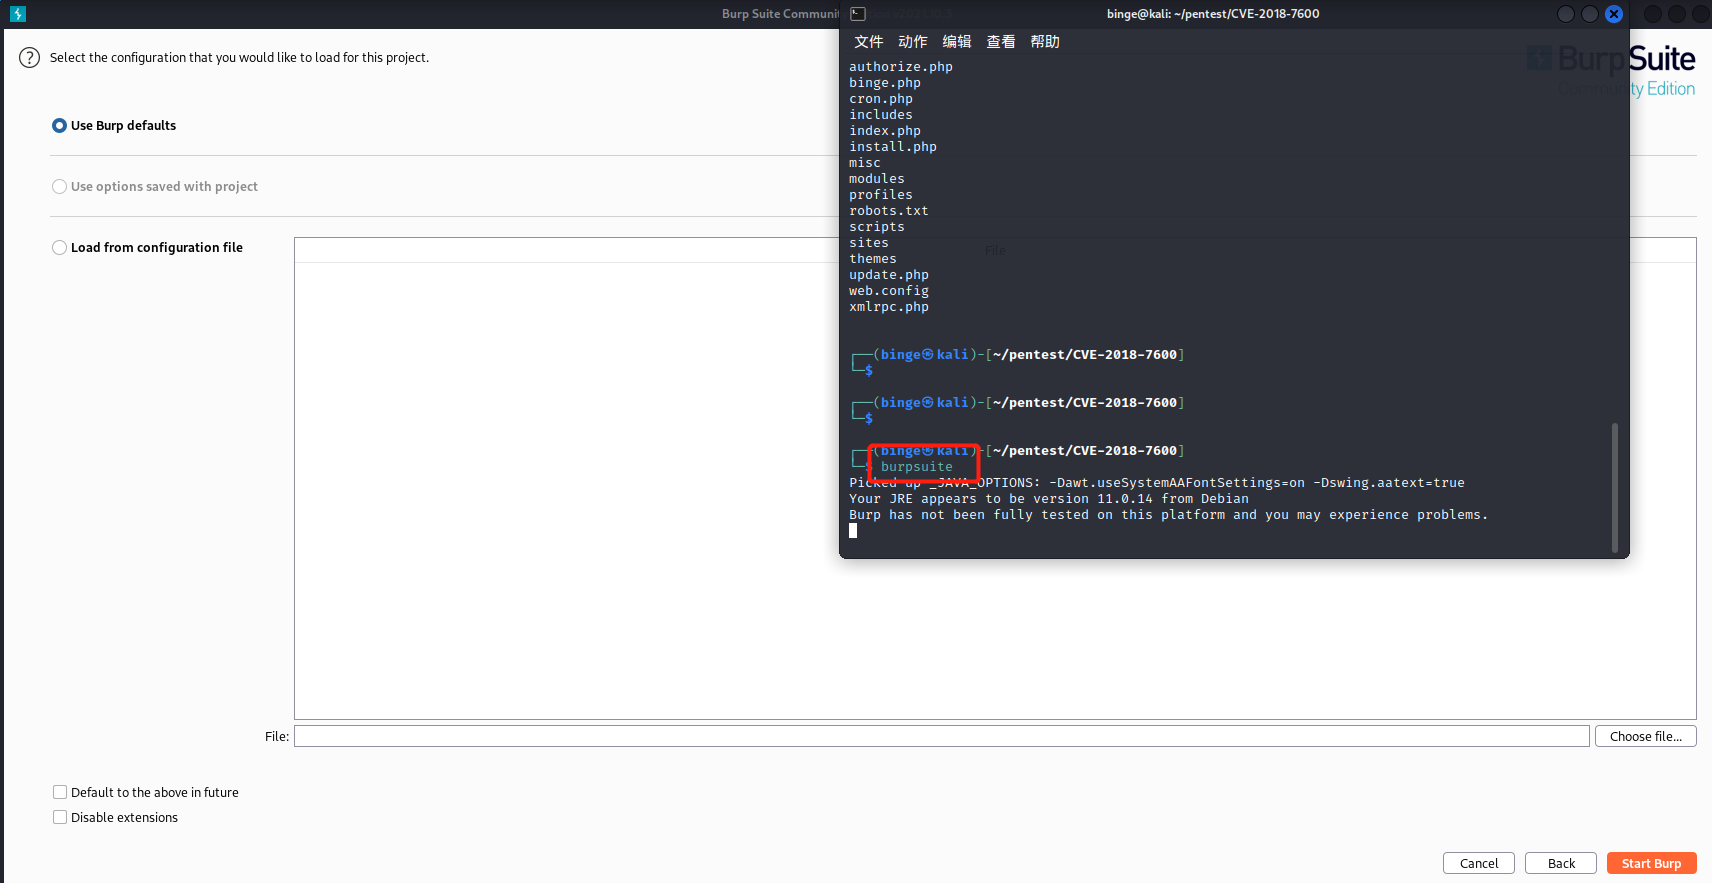Open the 文件 menu in terminal
This screenshot has width=1712, height=883.
869,41
